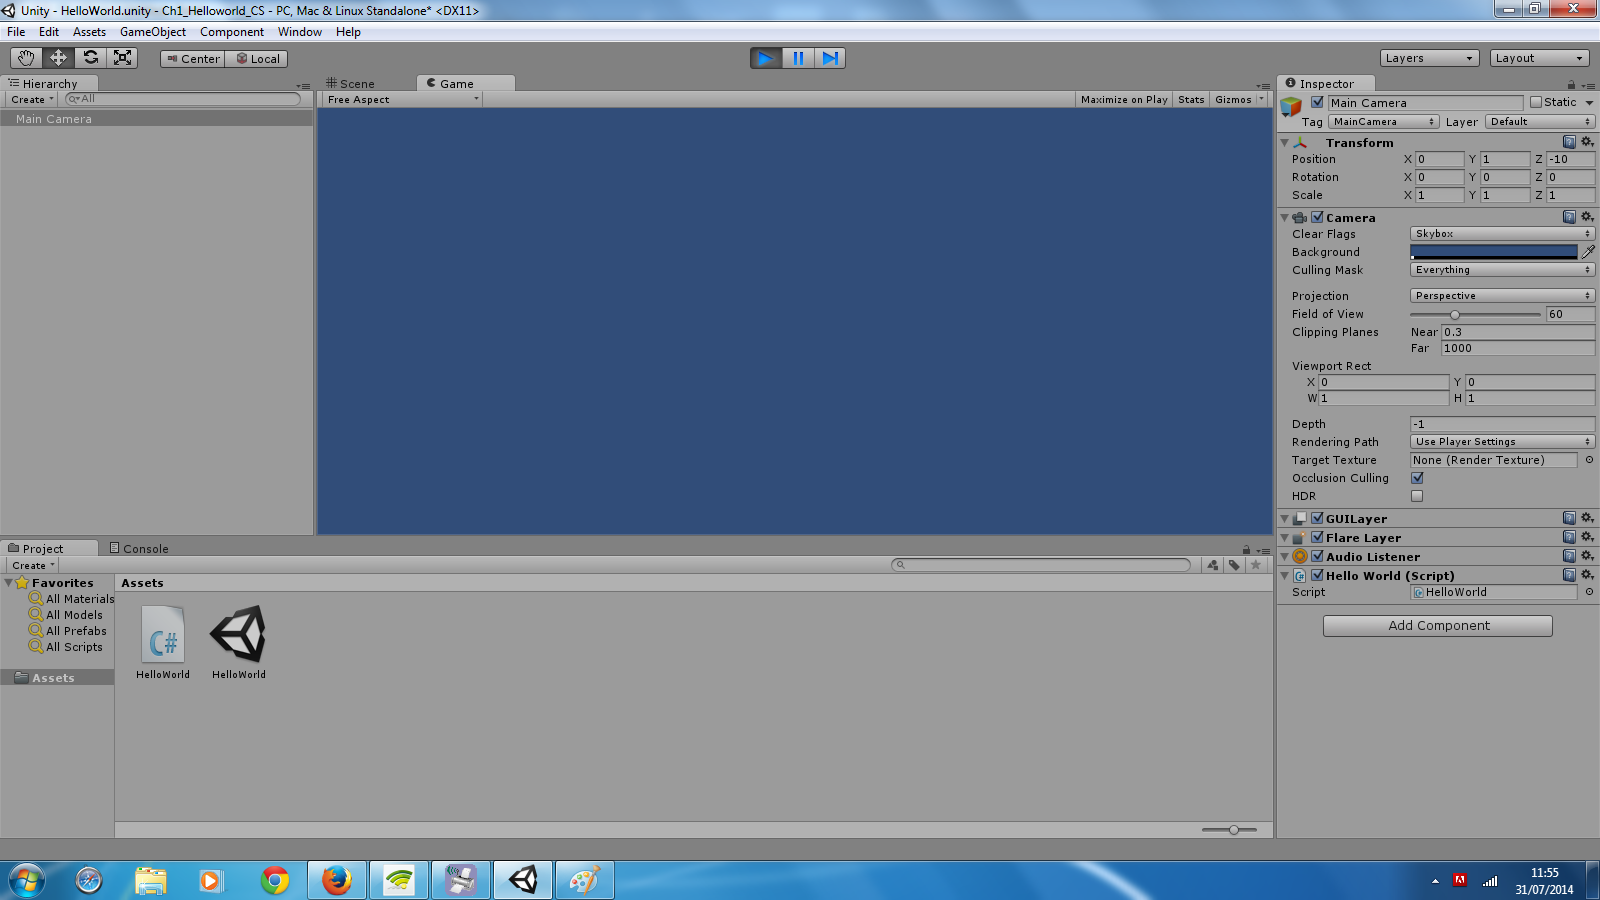
Task: Enable the HDR checkbox
Action: pyautogui.click(x=1417, y=496)
